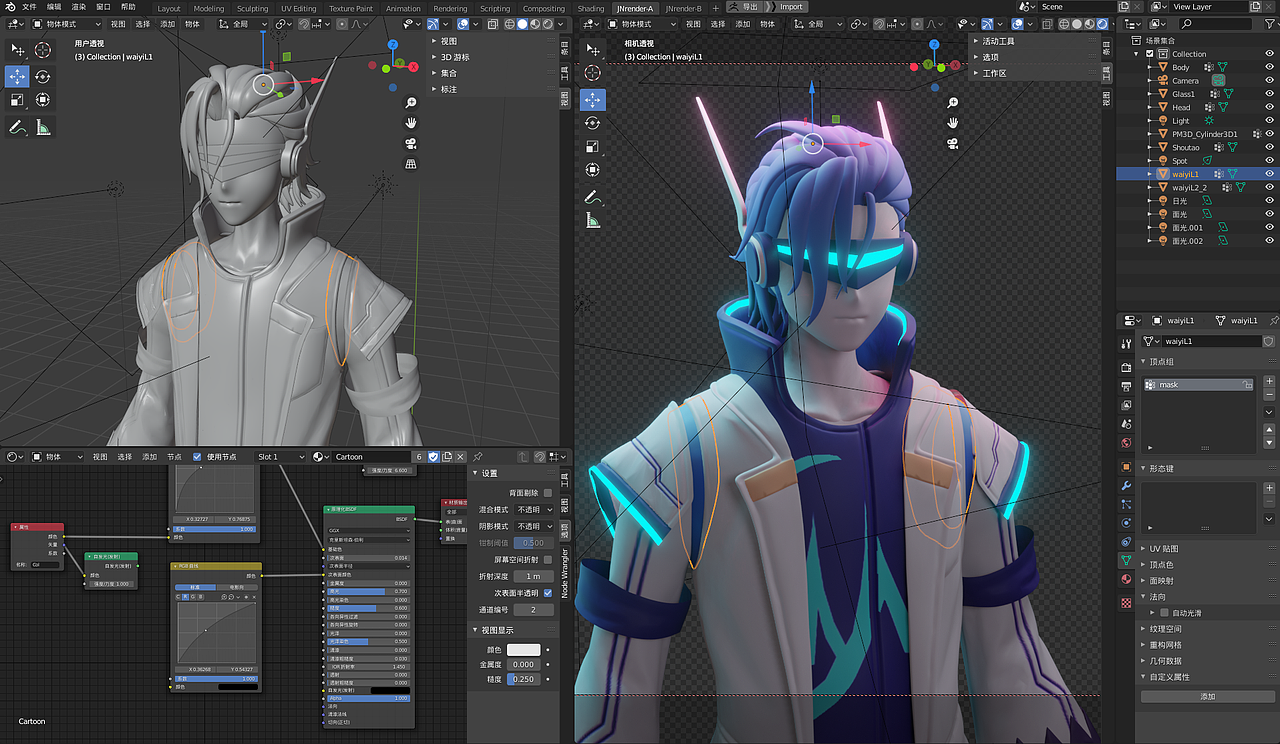Viewport: 1280px width, 744px height.
Task: Toggle camera view icon in the left viewport
Action: click(411, 144)
